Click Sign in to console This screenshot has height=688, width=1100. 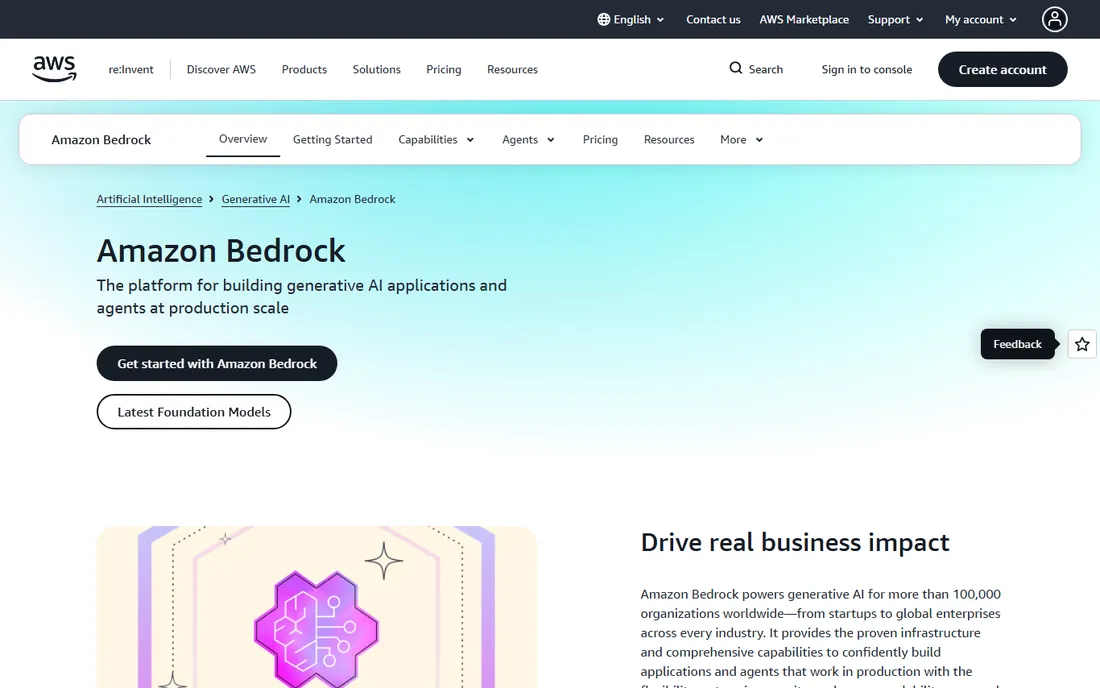(x=866, y=69)
